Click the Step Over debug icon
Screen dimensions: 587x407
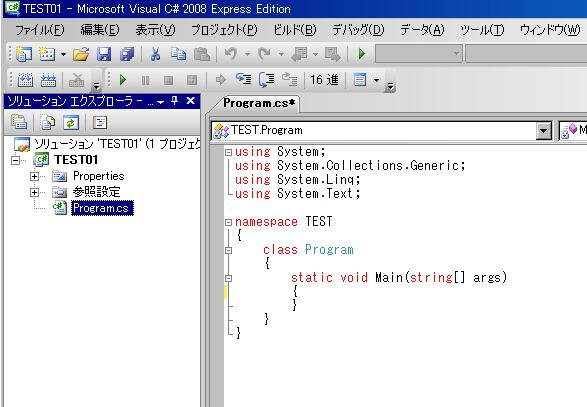click(267, 79)
